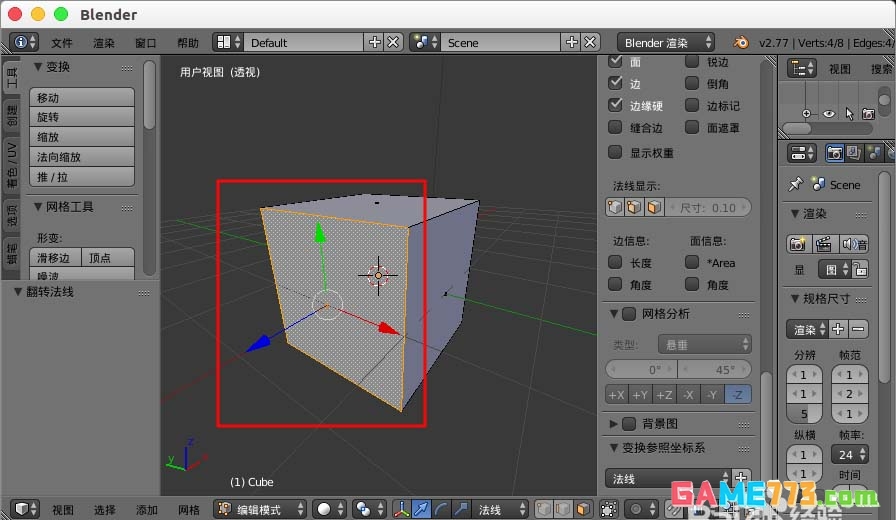Render animation with clapperboard button
This screenshot has width=896, height=520.
tap(824, 244)
